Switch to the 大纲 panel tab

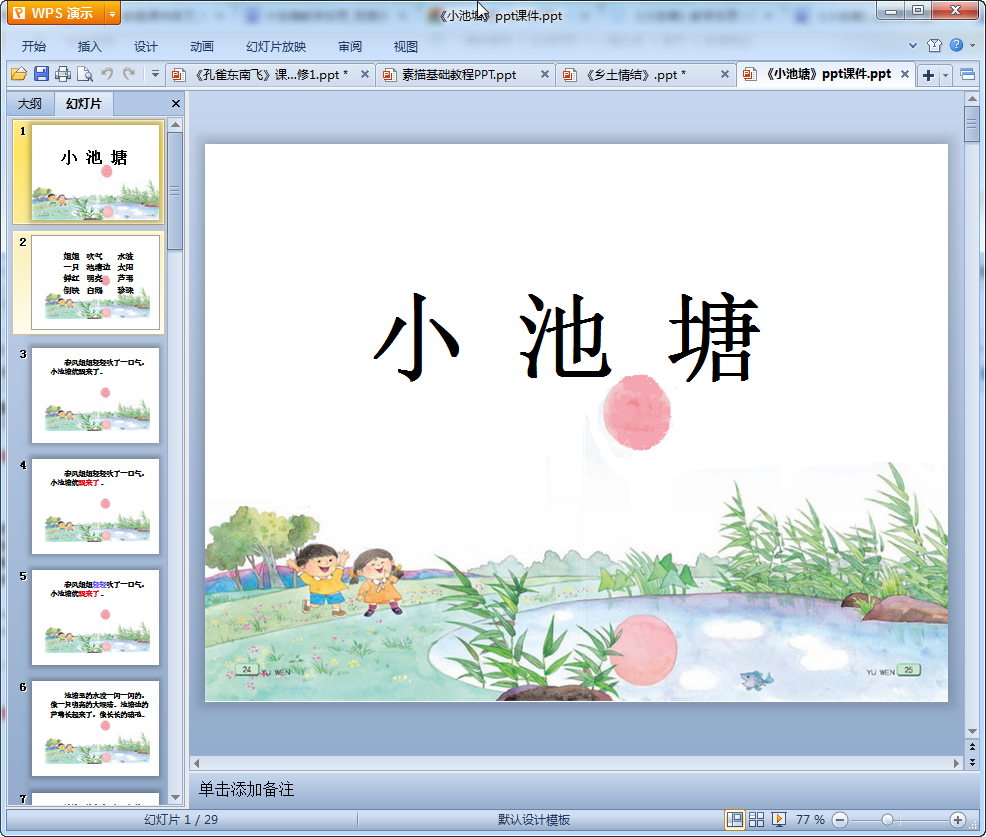tap(30, 104)
